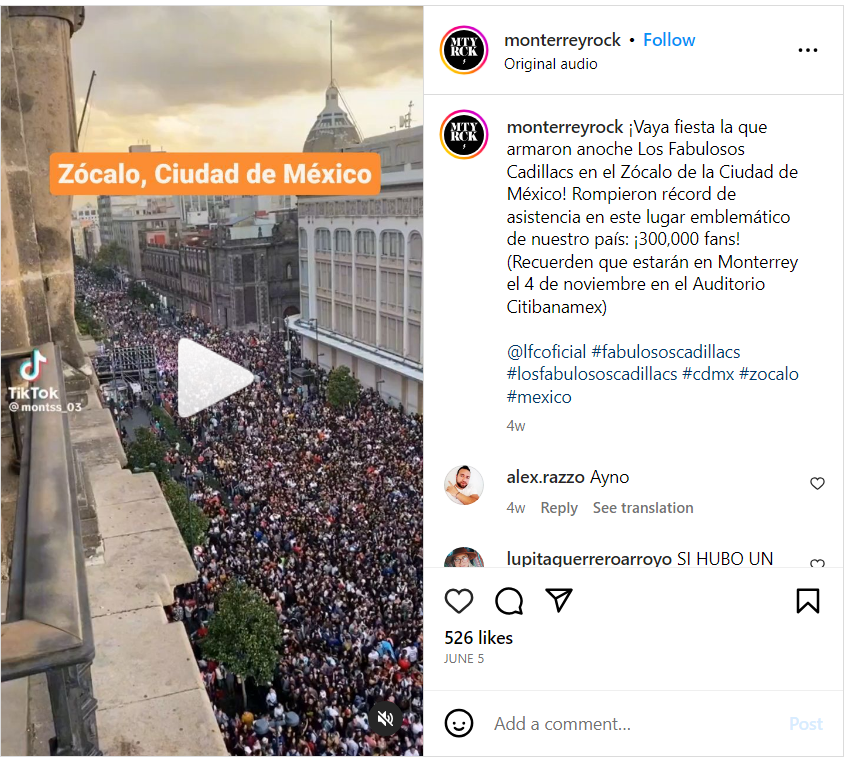Open the emoji picker smiley icon

tap(459, 723)
